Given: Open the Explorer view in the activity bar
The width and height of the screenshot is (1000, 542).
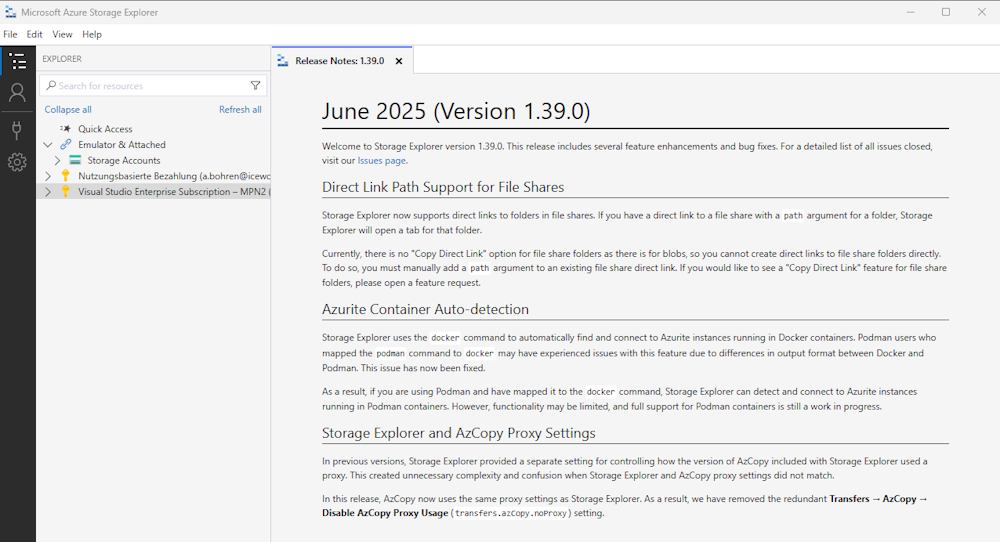Looking at the screenshot, I should click(17, 61).
